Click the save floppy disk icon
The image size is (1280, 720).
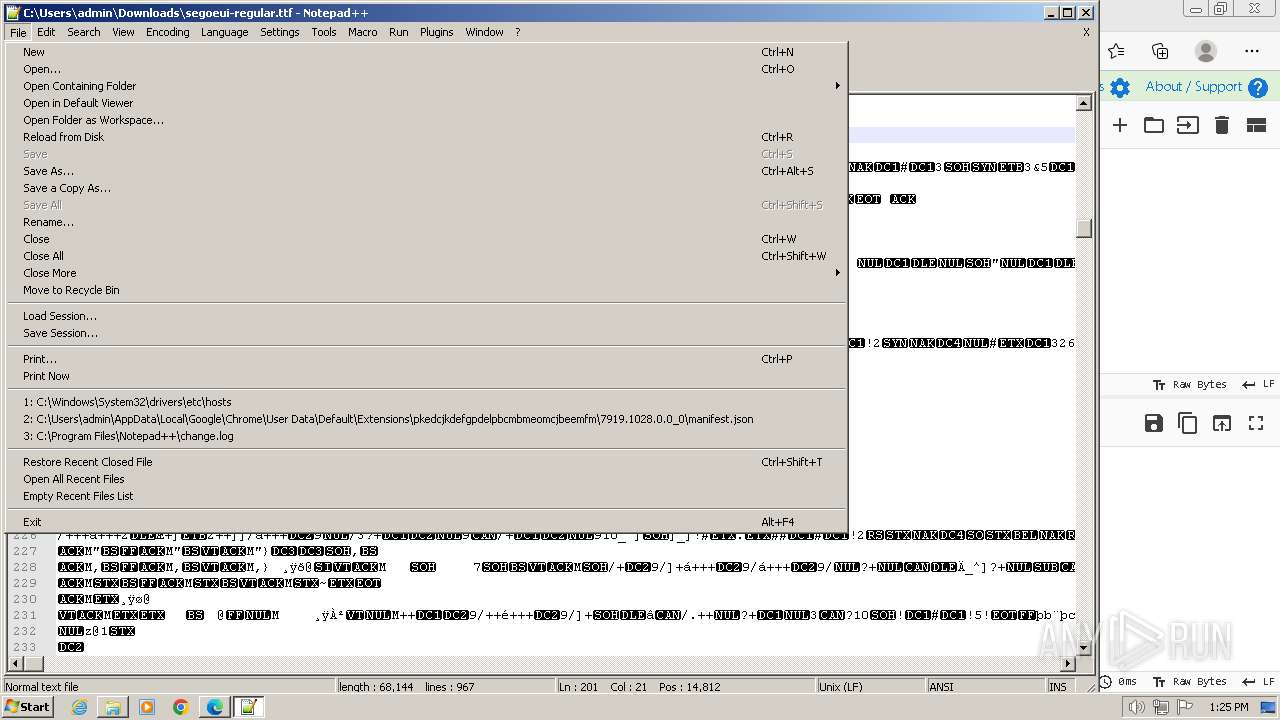point(1154,423)
